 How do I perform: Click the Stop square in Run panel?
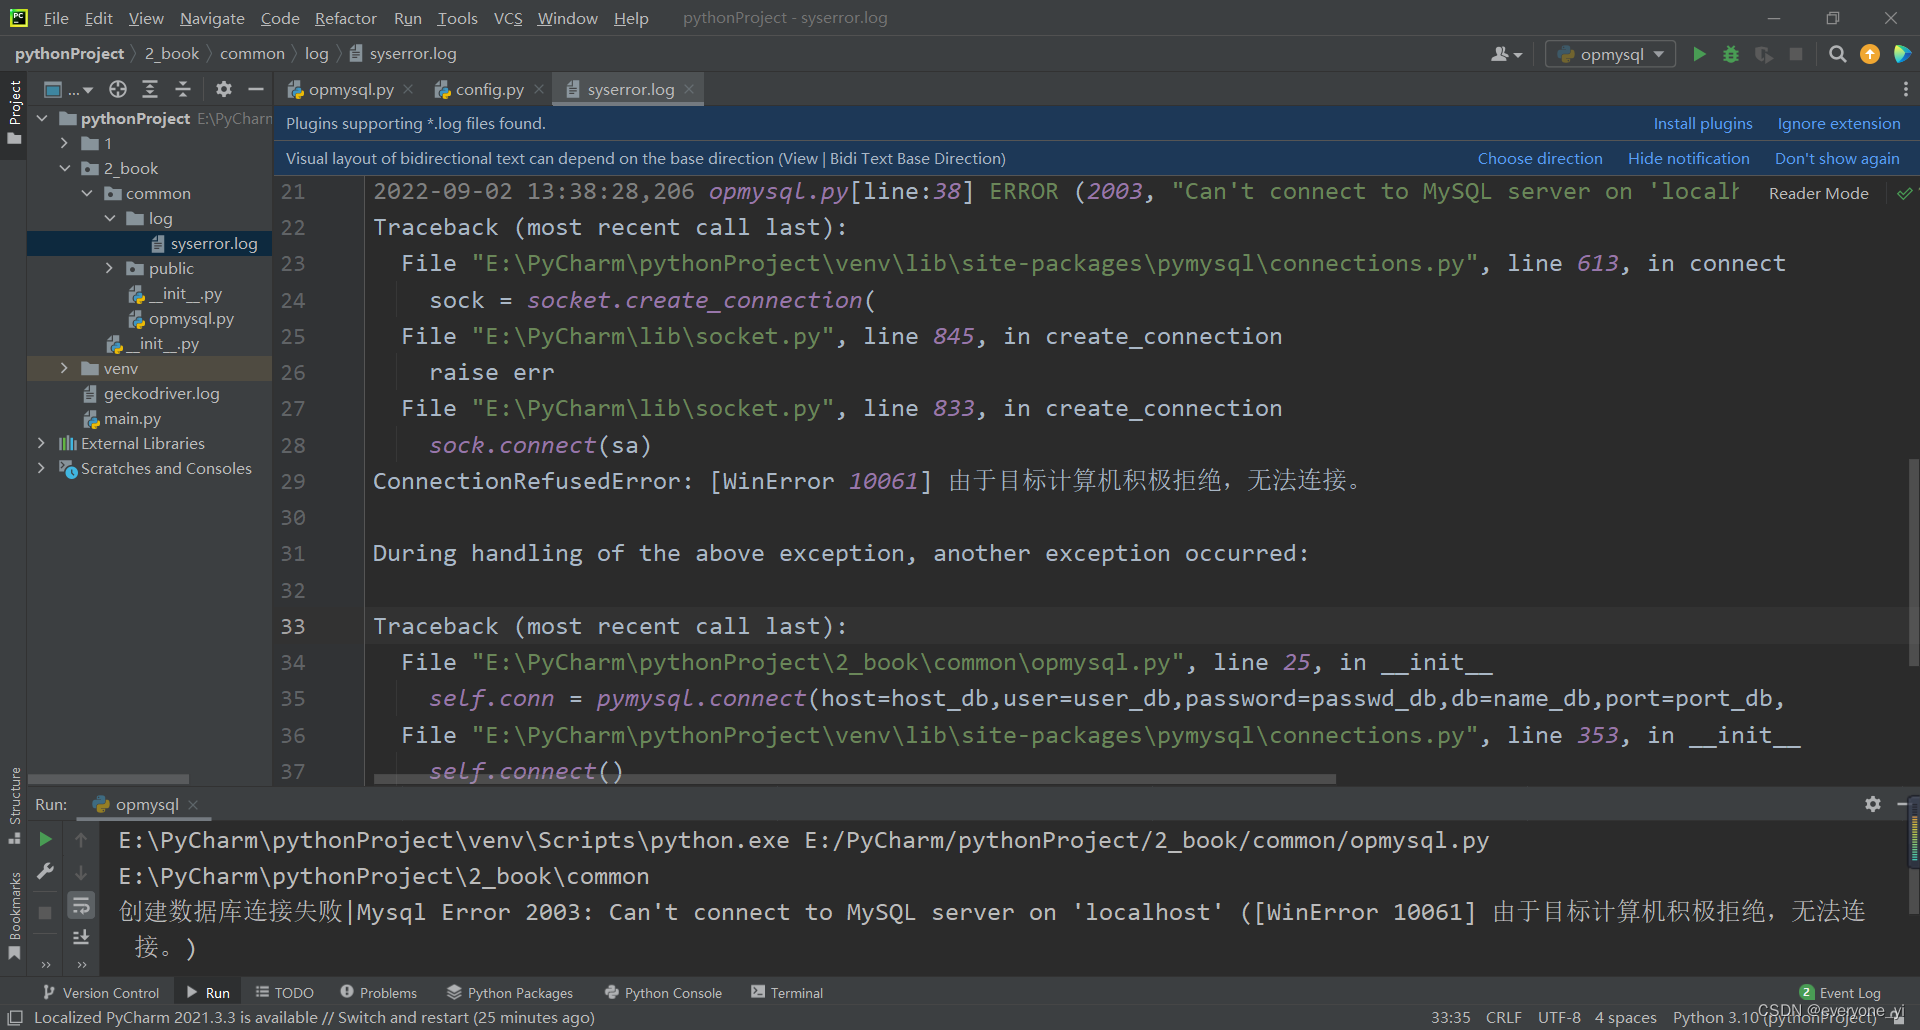pos(45,912)
